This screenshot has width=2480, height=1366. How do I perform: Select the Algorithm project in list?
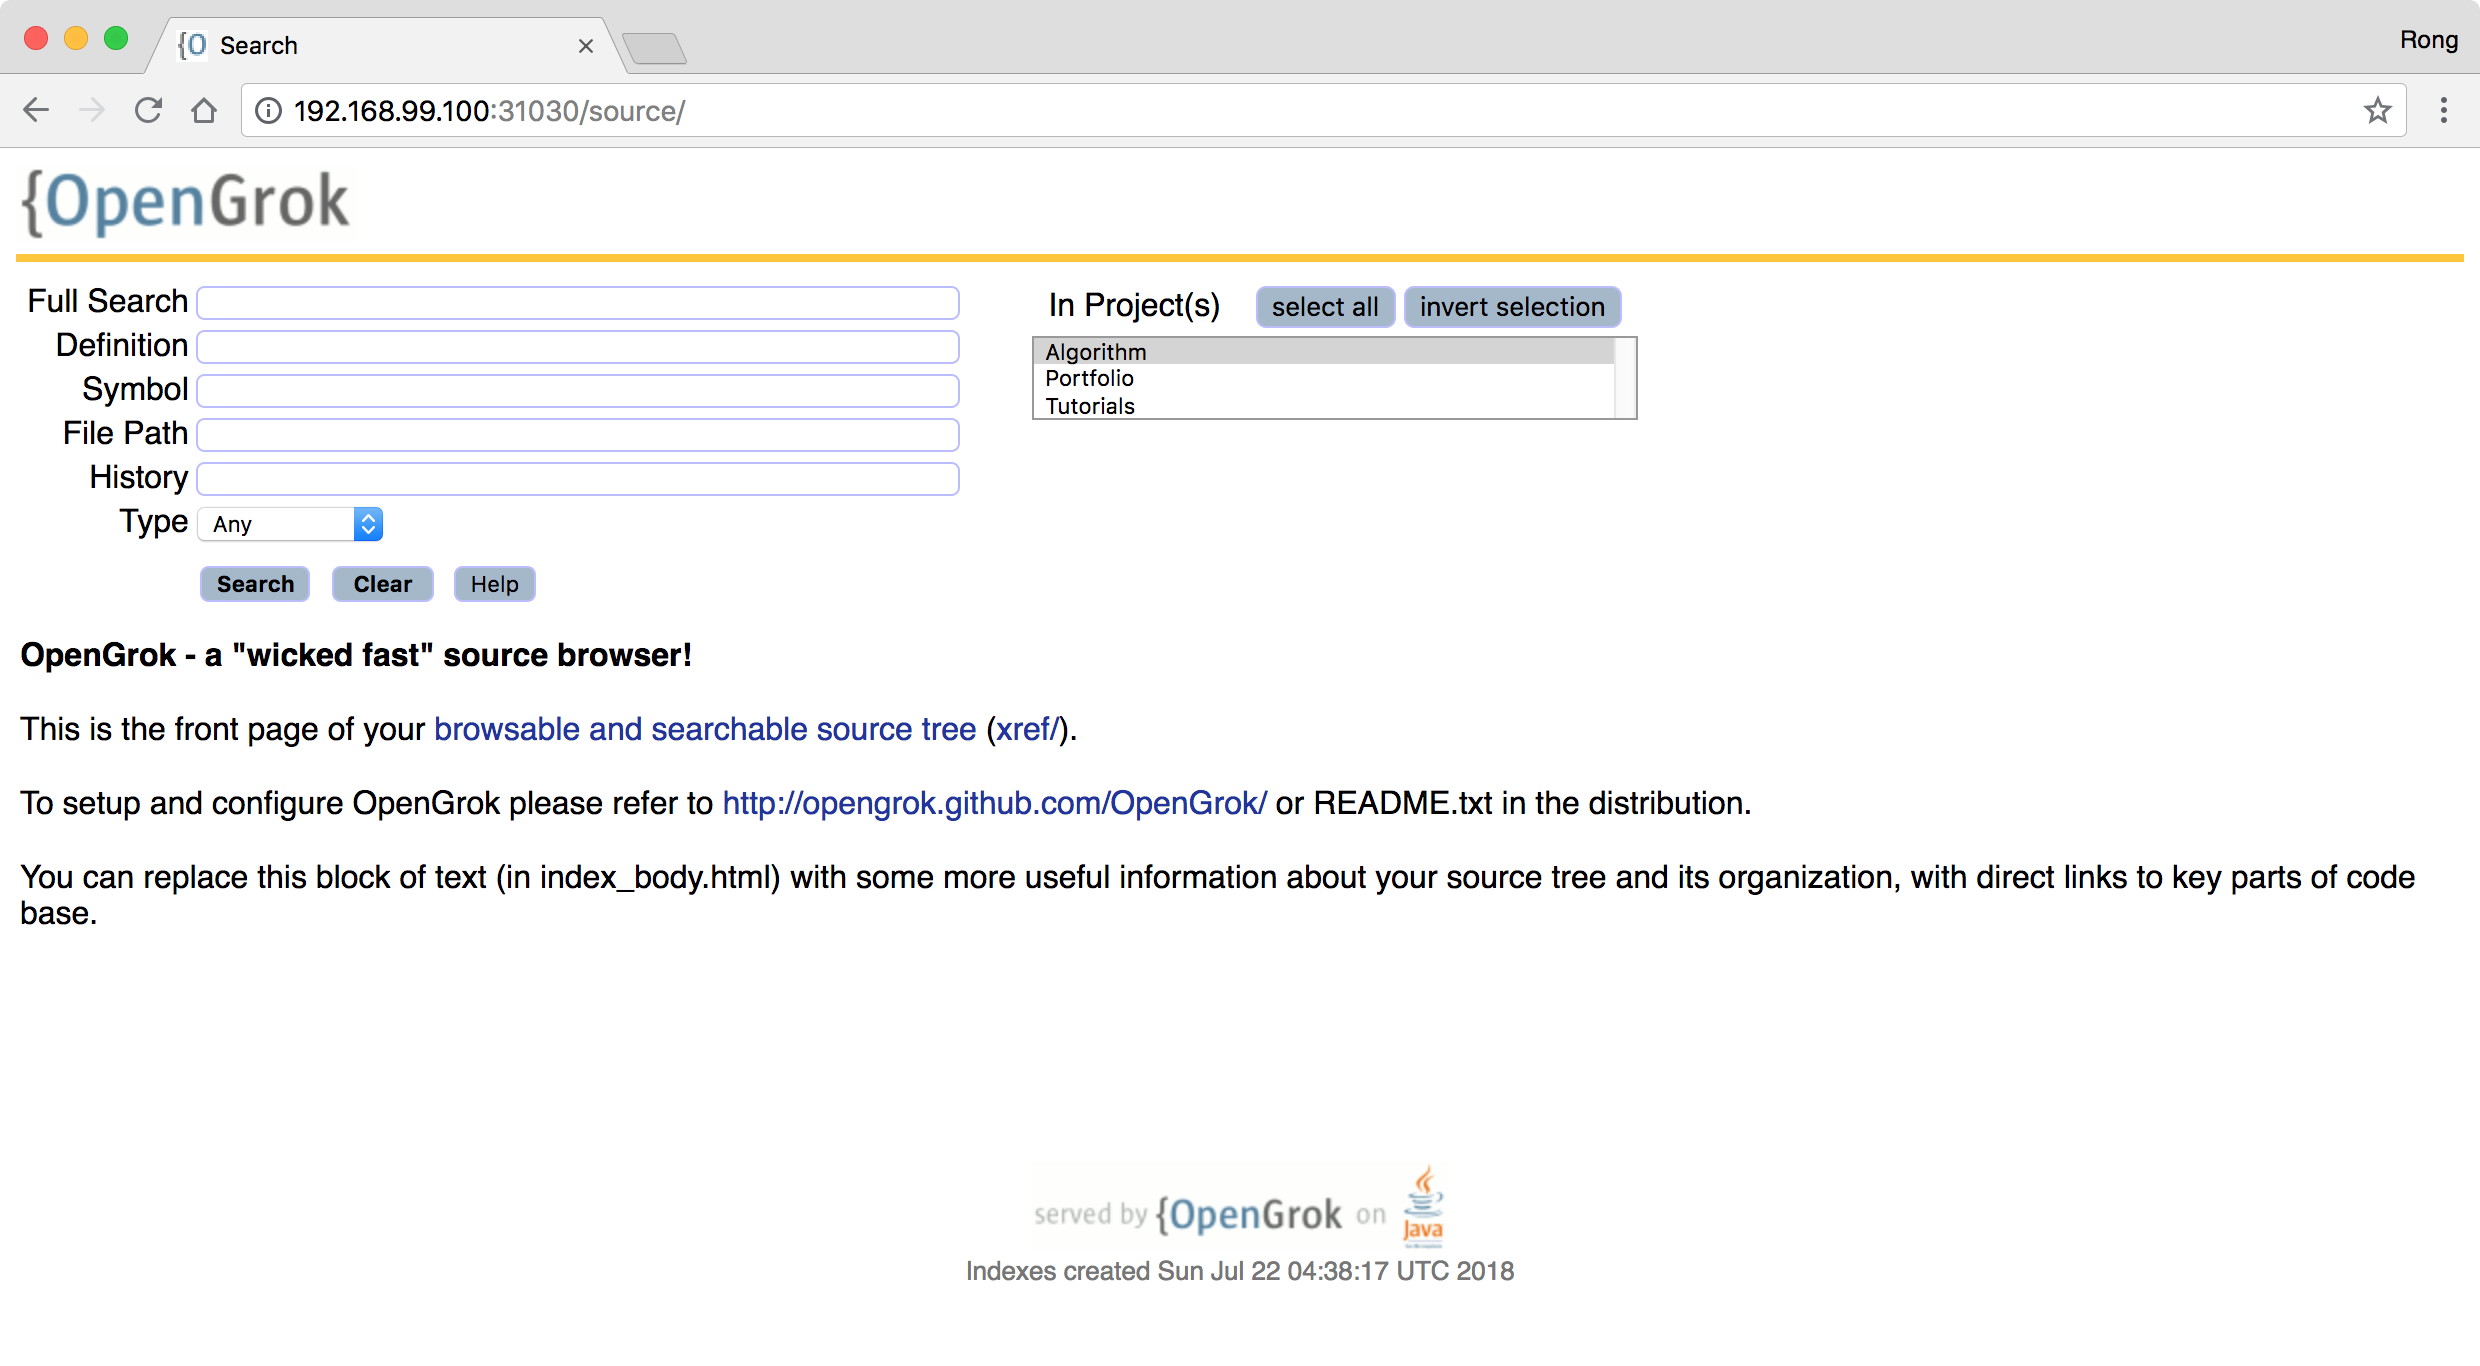[x=1324, y=352]
